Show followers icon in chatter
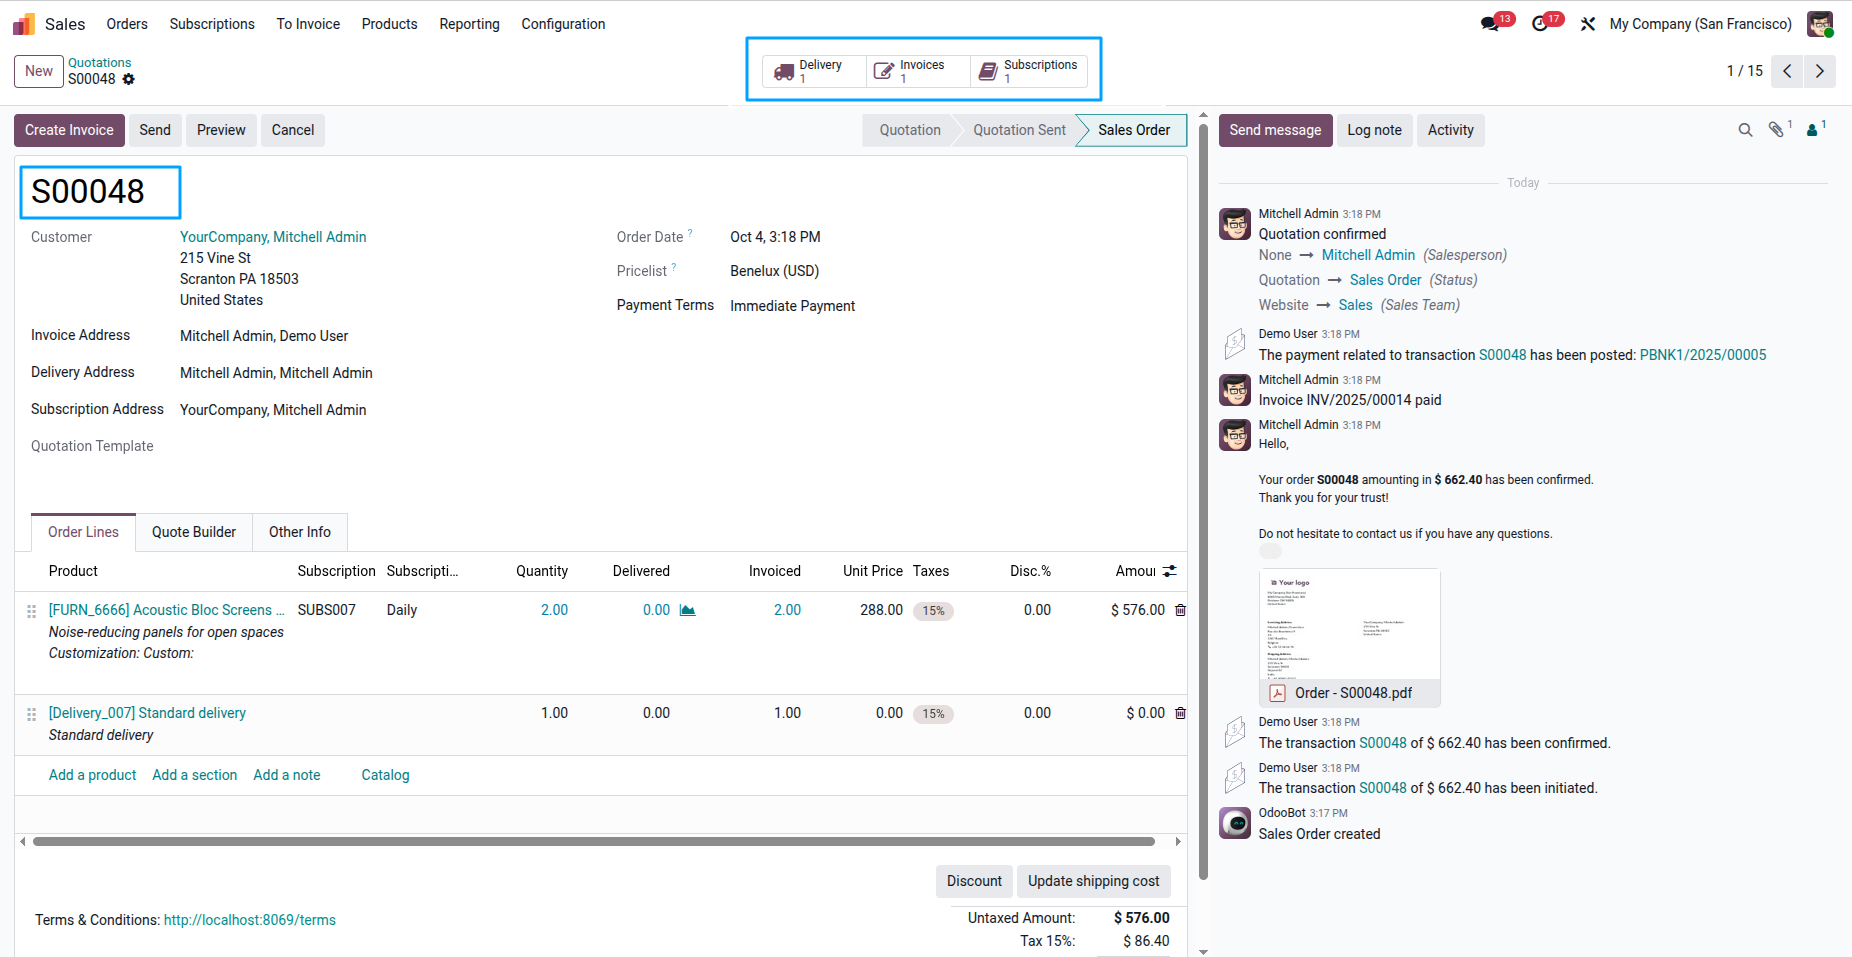The width and height of the screenshot is (1852, 957). click(1812, 130)
